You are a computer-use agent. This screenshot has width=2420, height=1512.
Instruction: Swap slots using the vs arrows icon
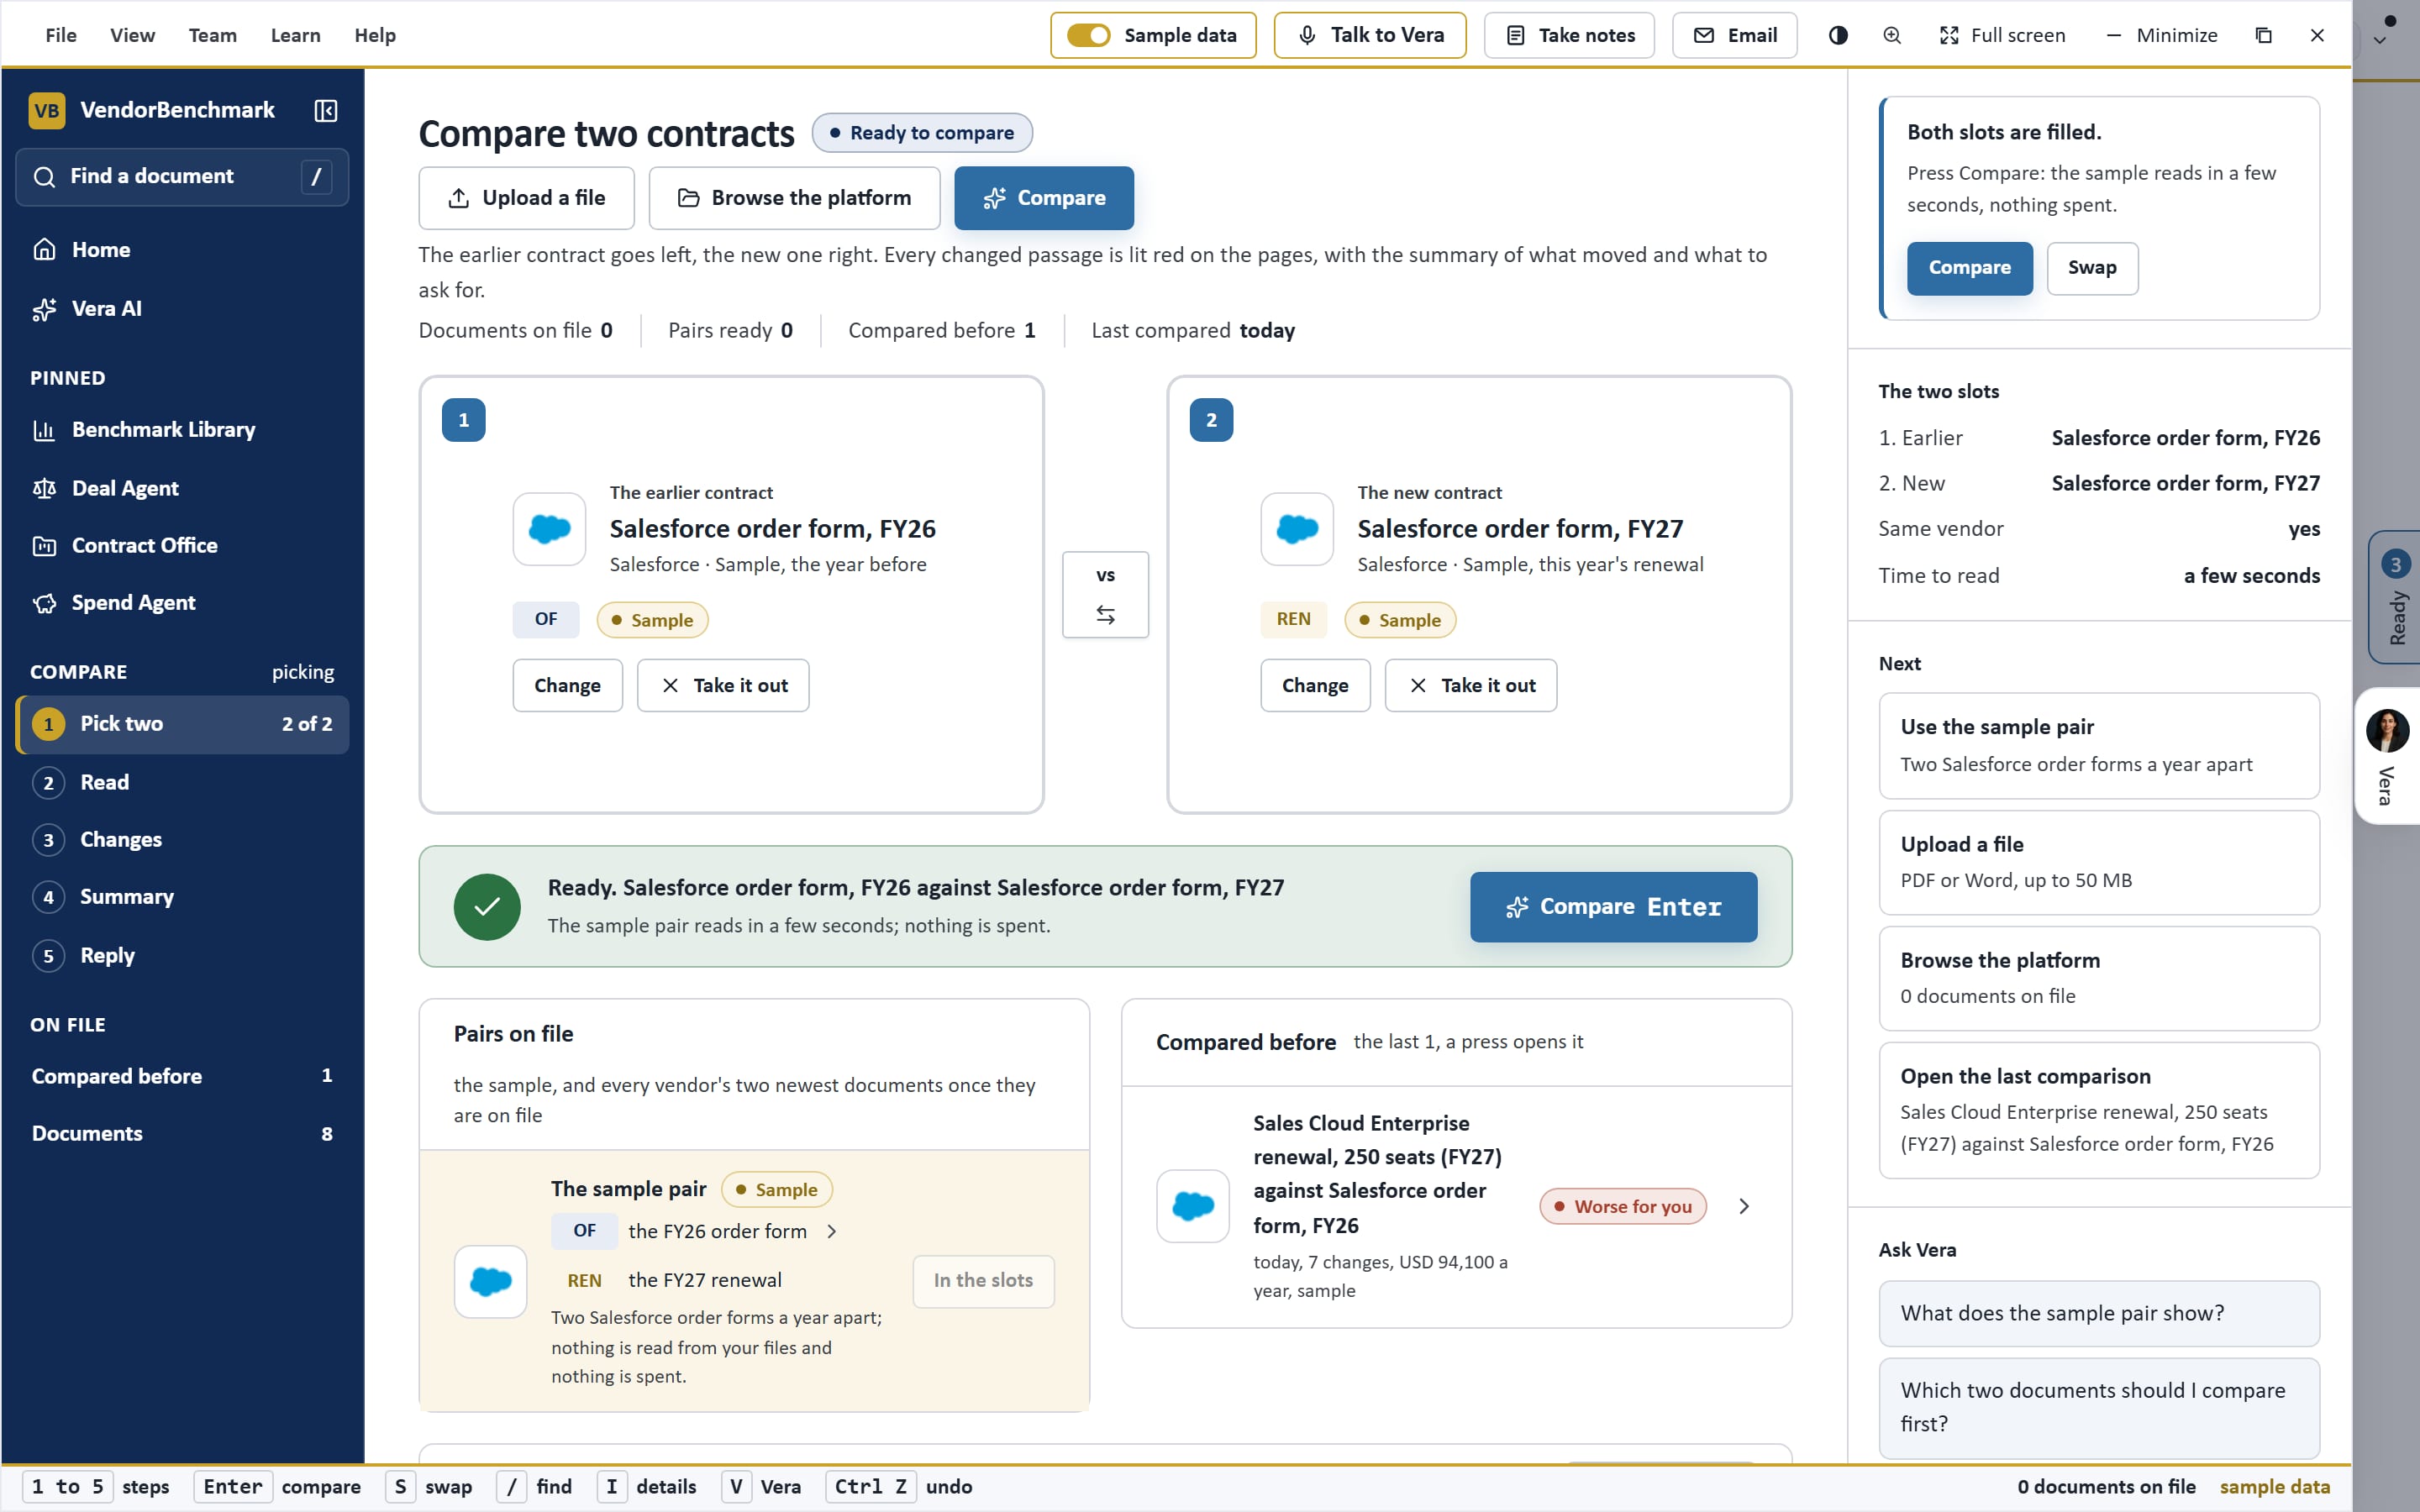tap(1105, 614)
